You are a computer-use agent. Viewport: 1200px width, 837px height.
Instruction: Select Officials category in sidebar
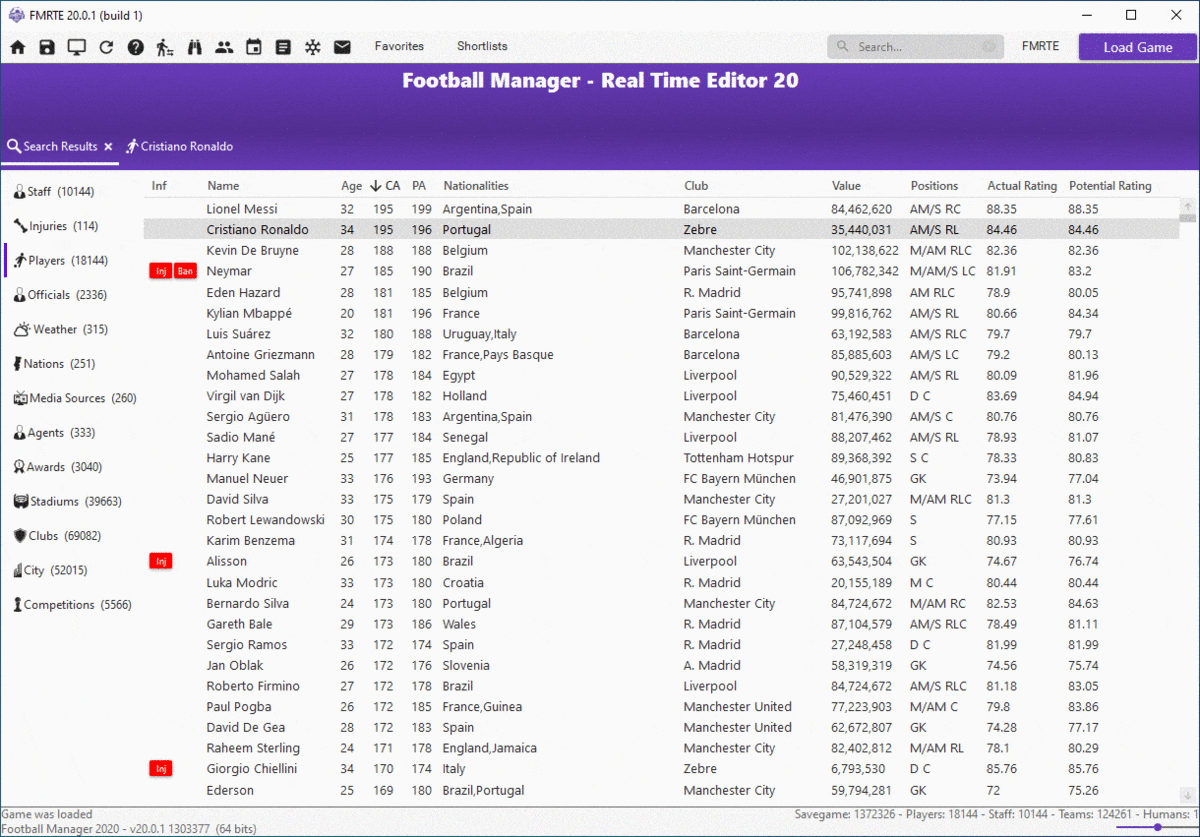[x=62, y=295]
